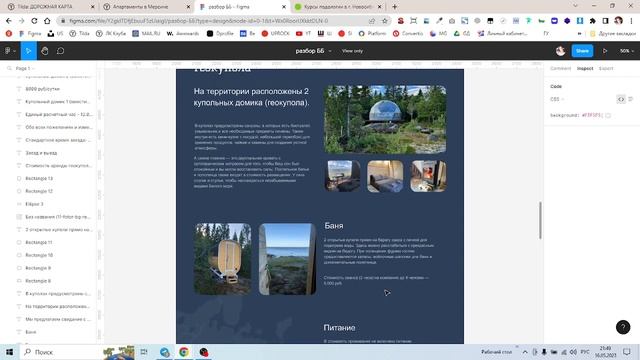Open Windows Start menu
Screen dimensions: 640x360
[9, 352]
